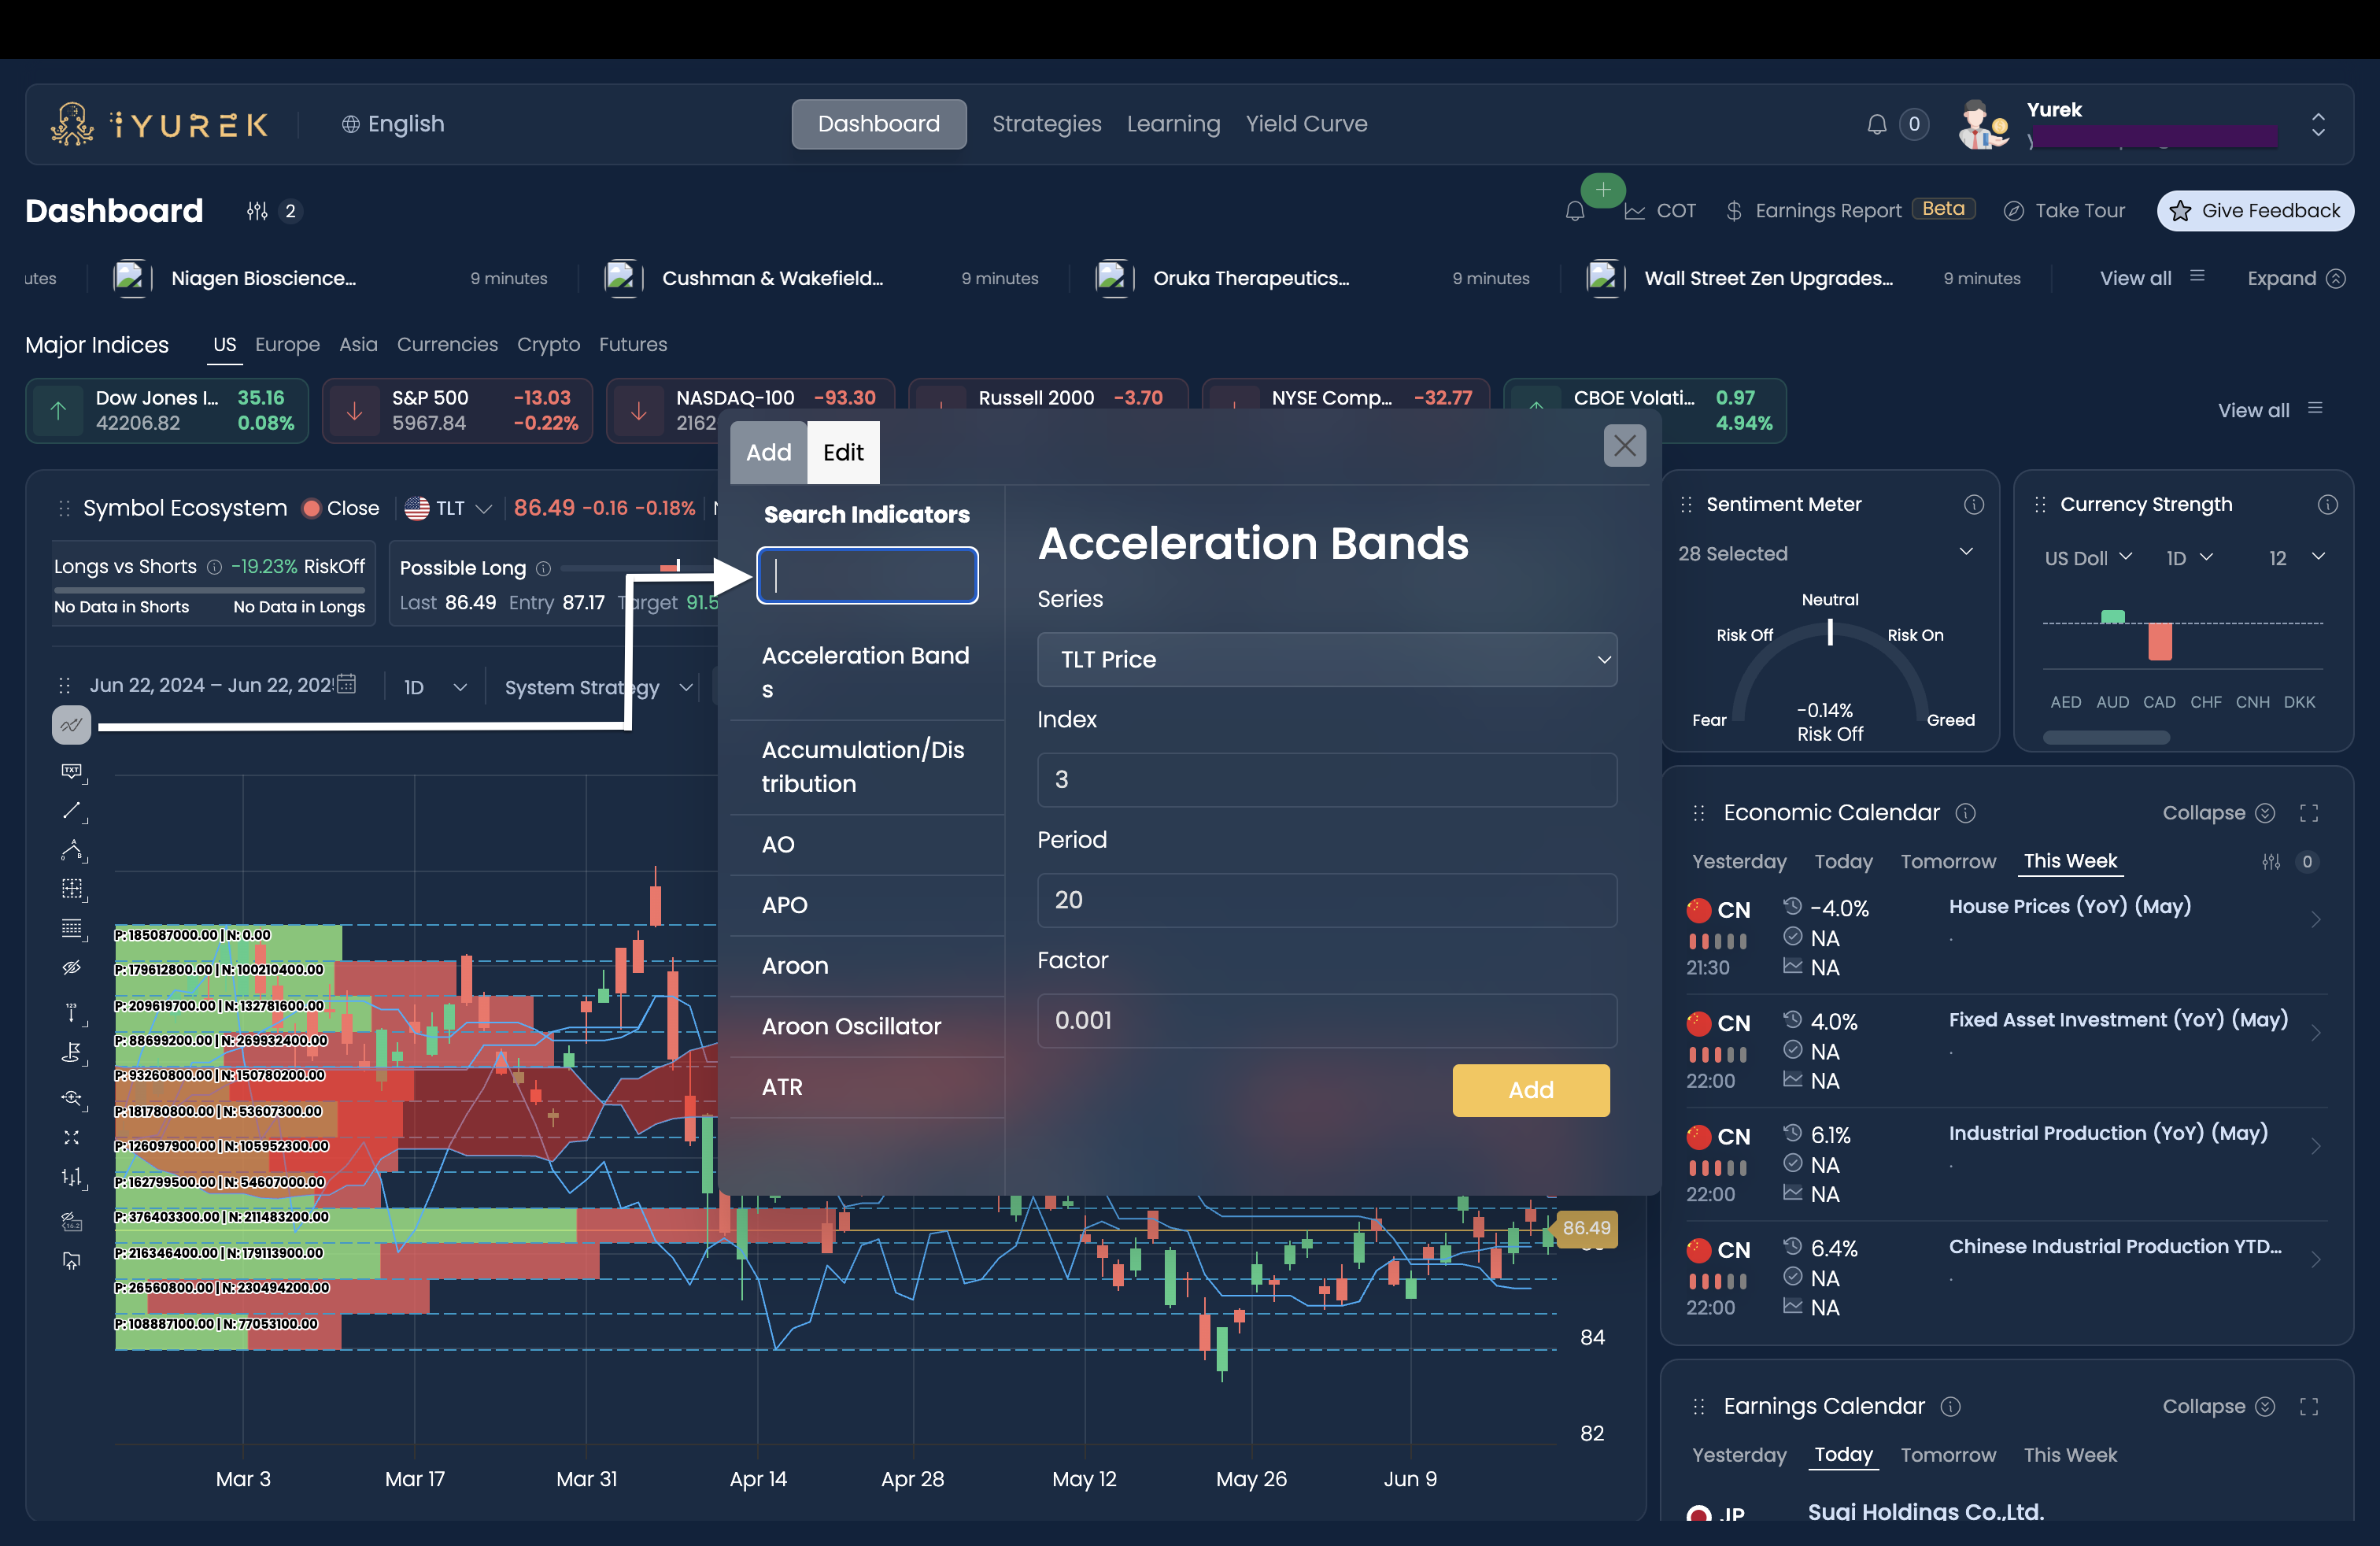Switch to the Edit tab
This screenshot has height=1546, width=2380.
843,452
